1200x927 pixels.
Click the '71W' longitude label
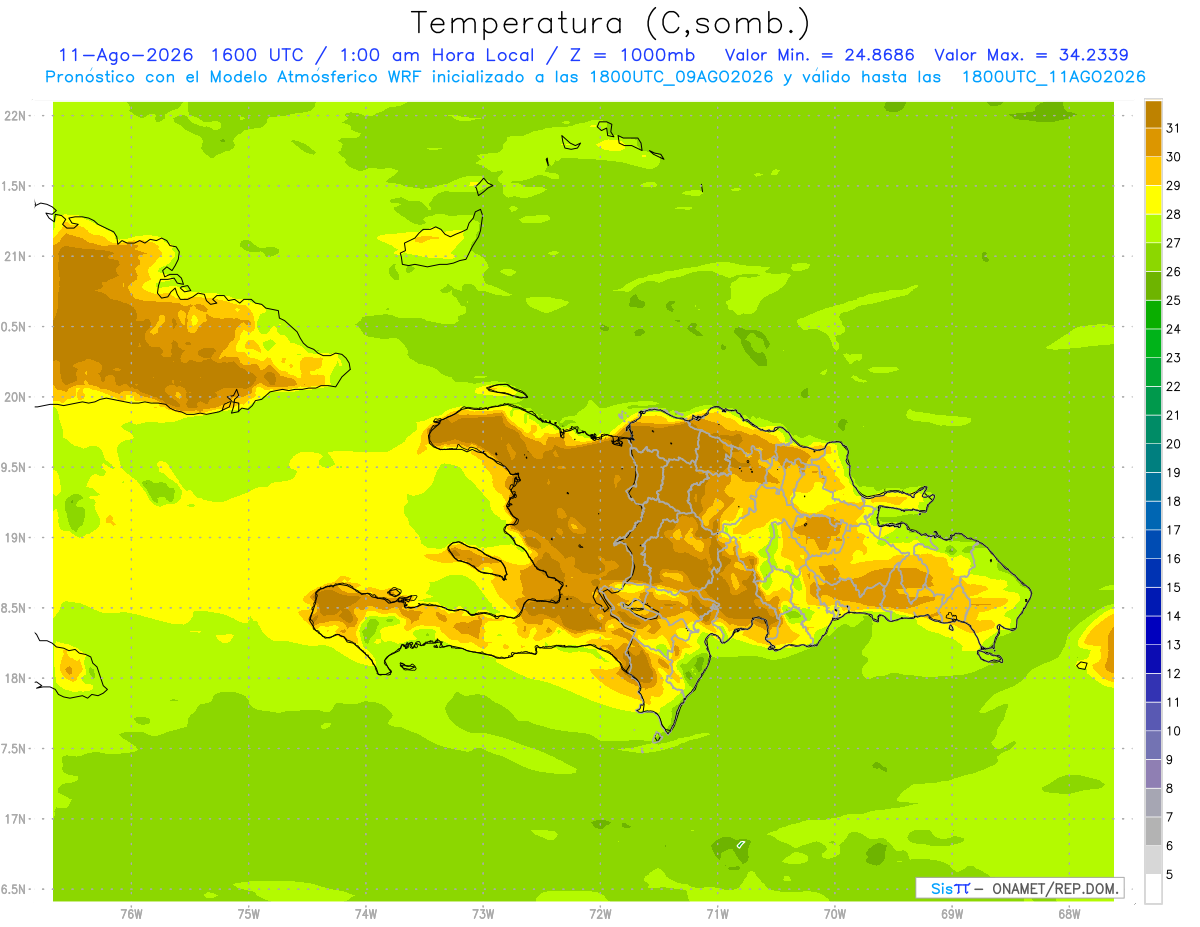click(717, 914)
